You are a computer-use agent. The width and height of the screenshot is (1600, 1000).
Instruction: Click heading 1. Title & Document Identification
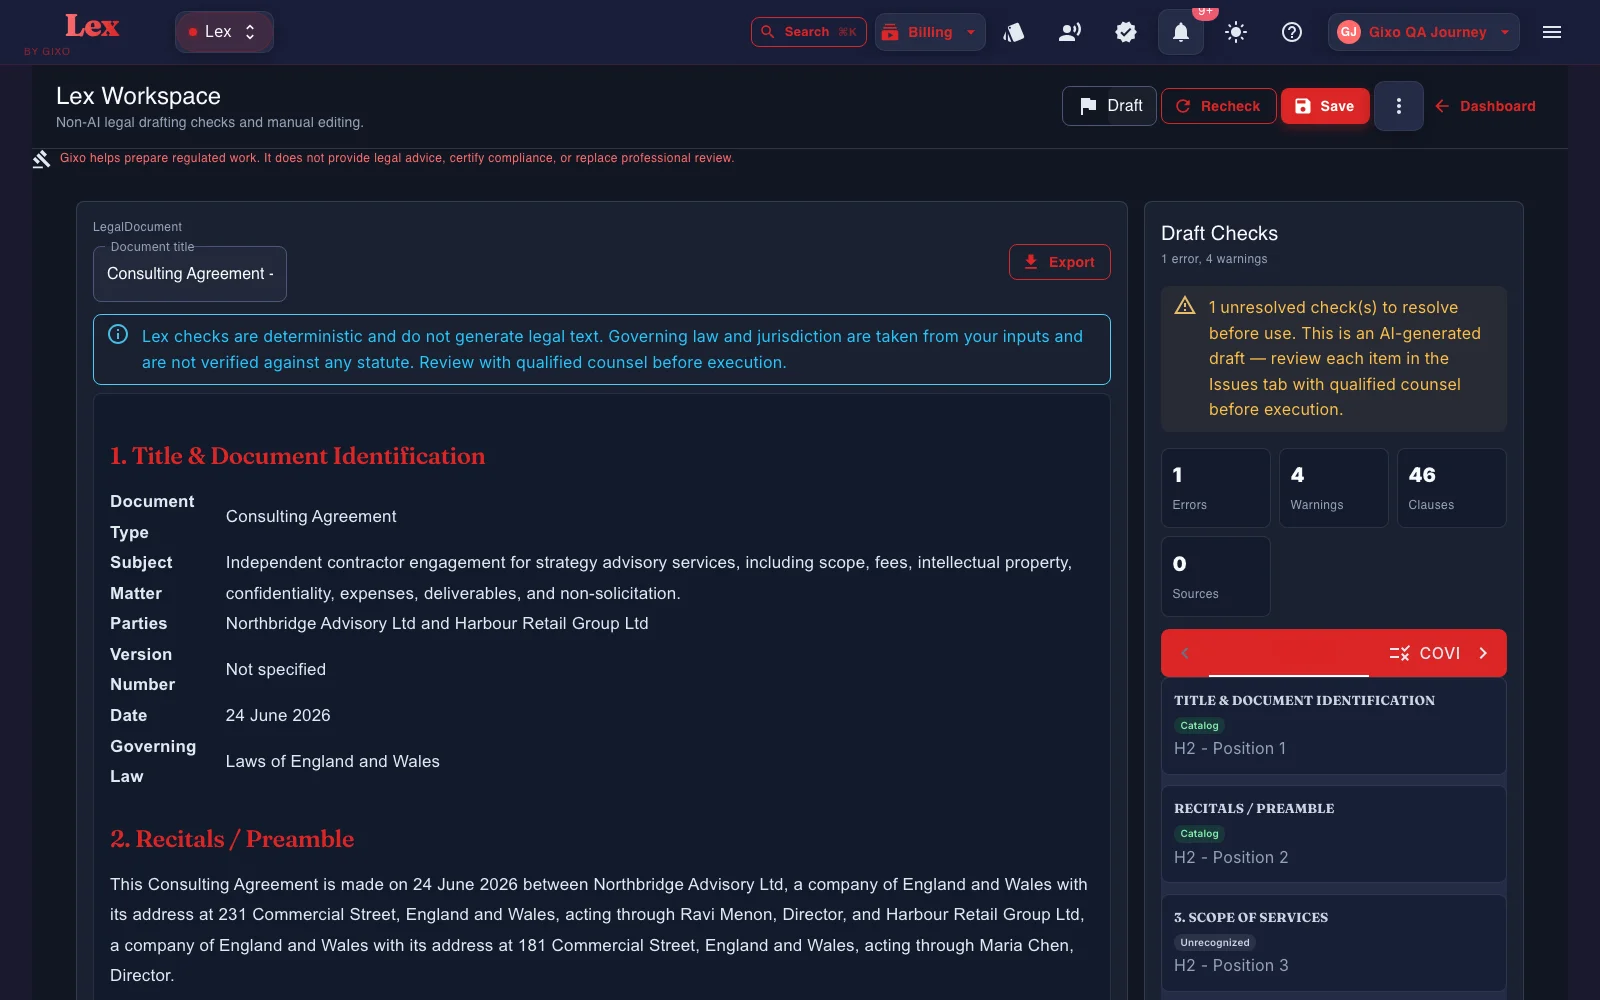pos(297,456)
